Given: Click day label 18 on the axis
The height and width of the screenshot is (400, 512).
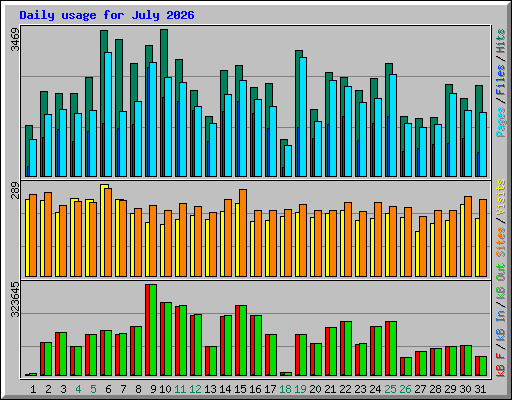Looking at the screenshot, I should pos(285,389).
